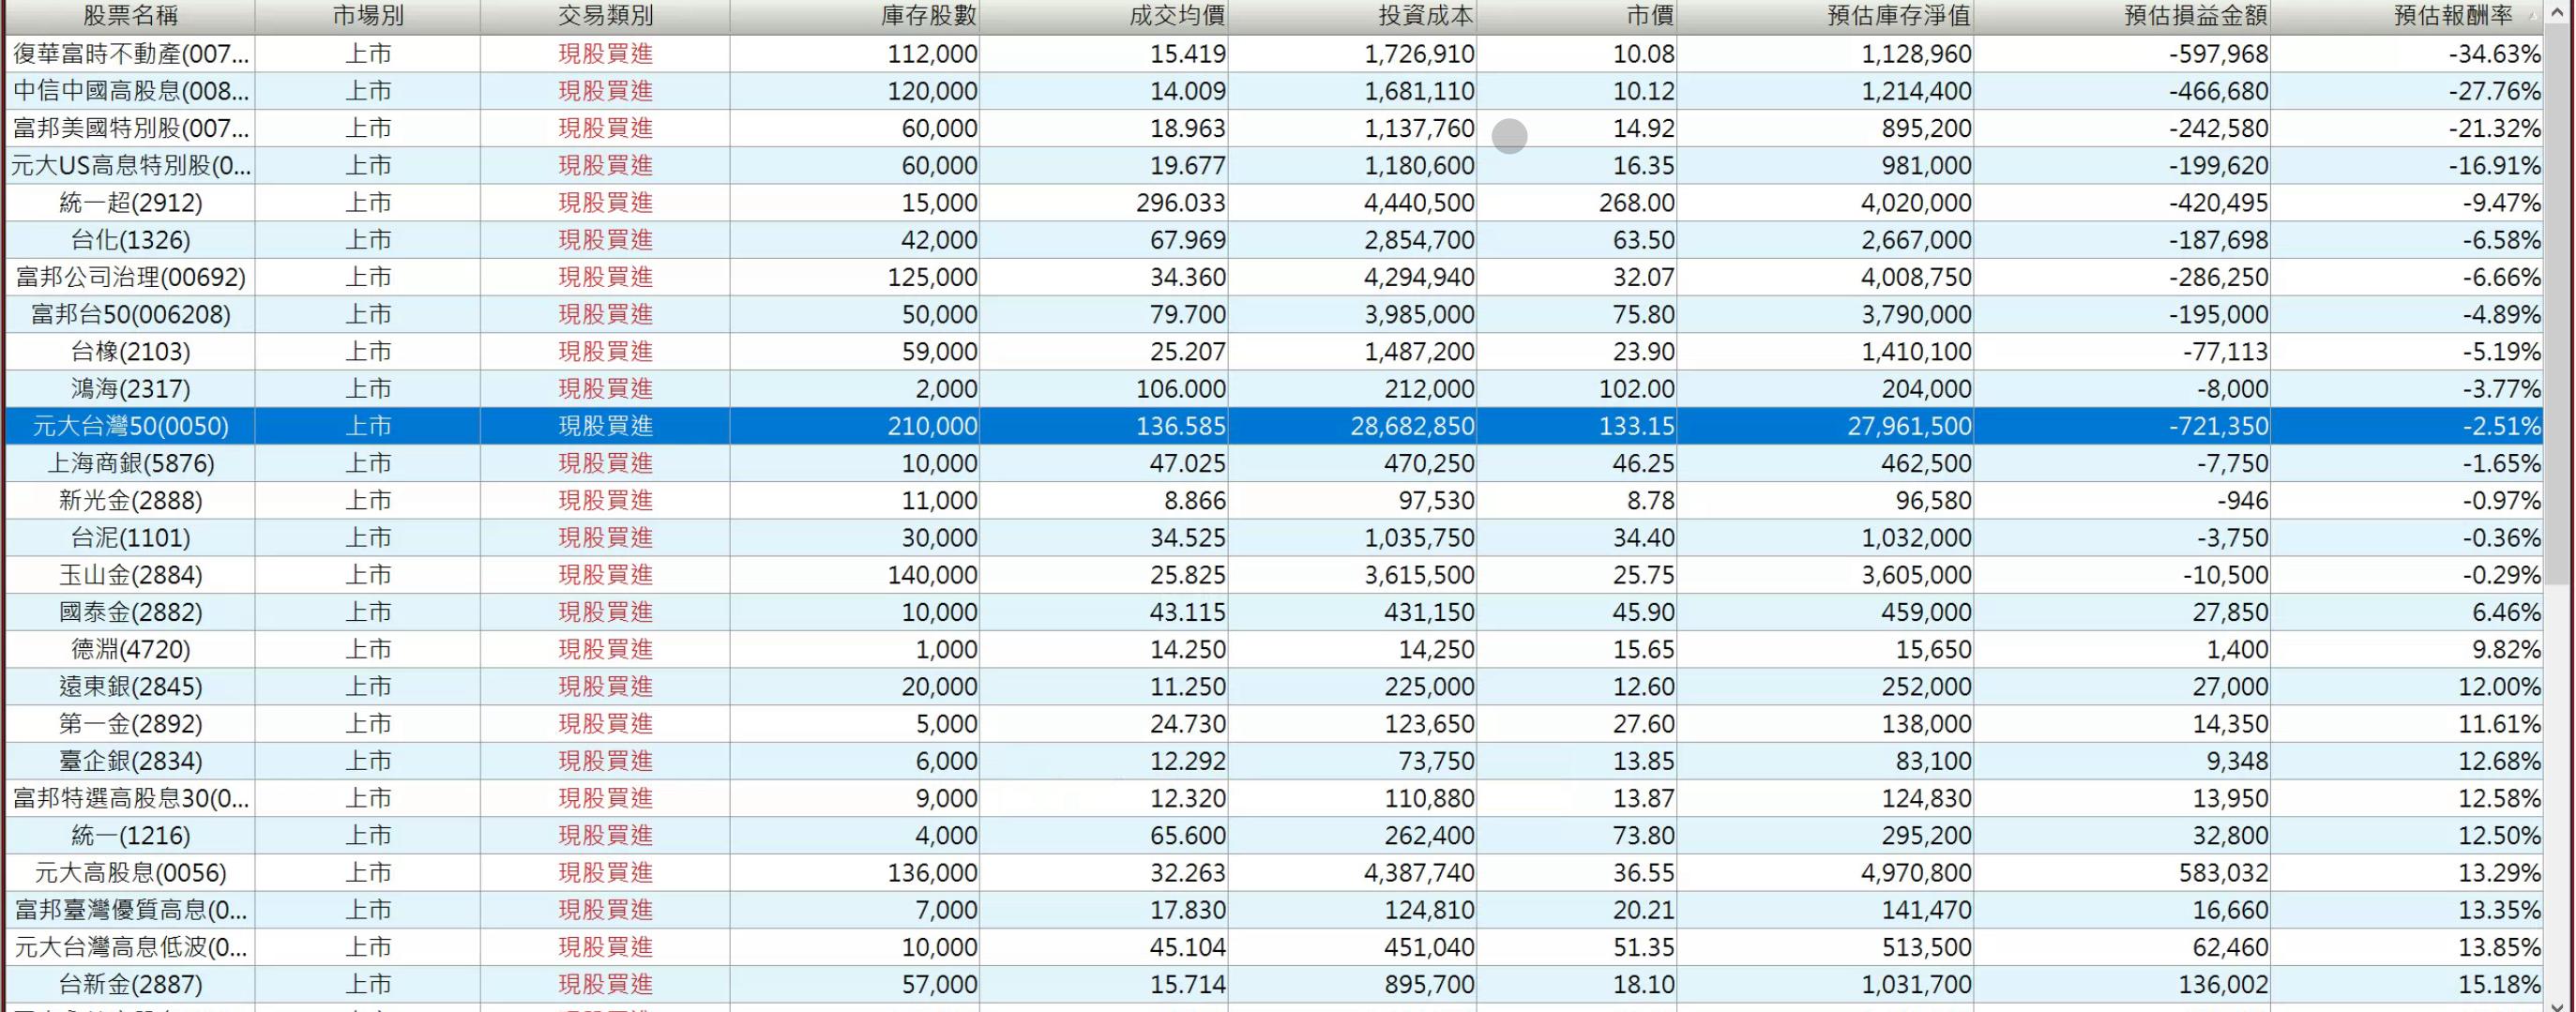Image resolution: width=2576 pixels, height=1012 pixels.
Task: Select the 復華富時不動產 row
Action: [1274, 54]
